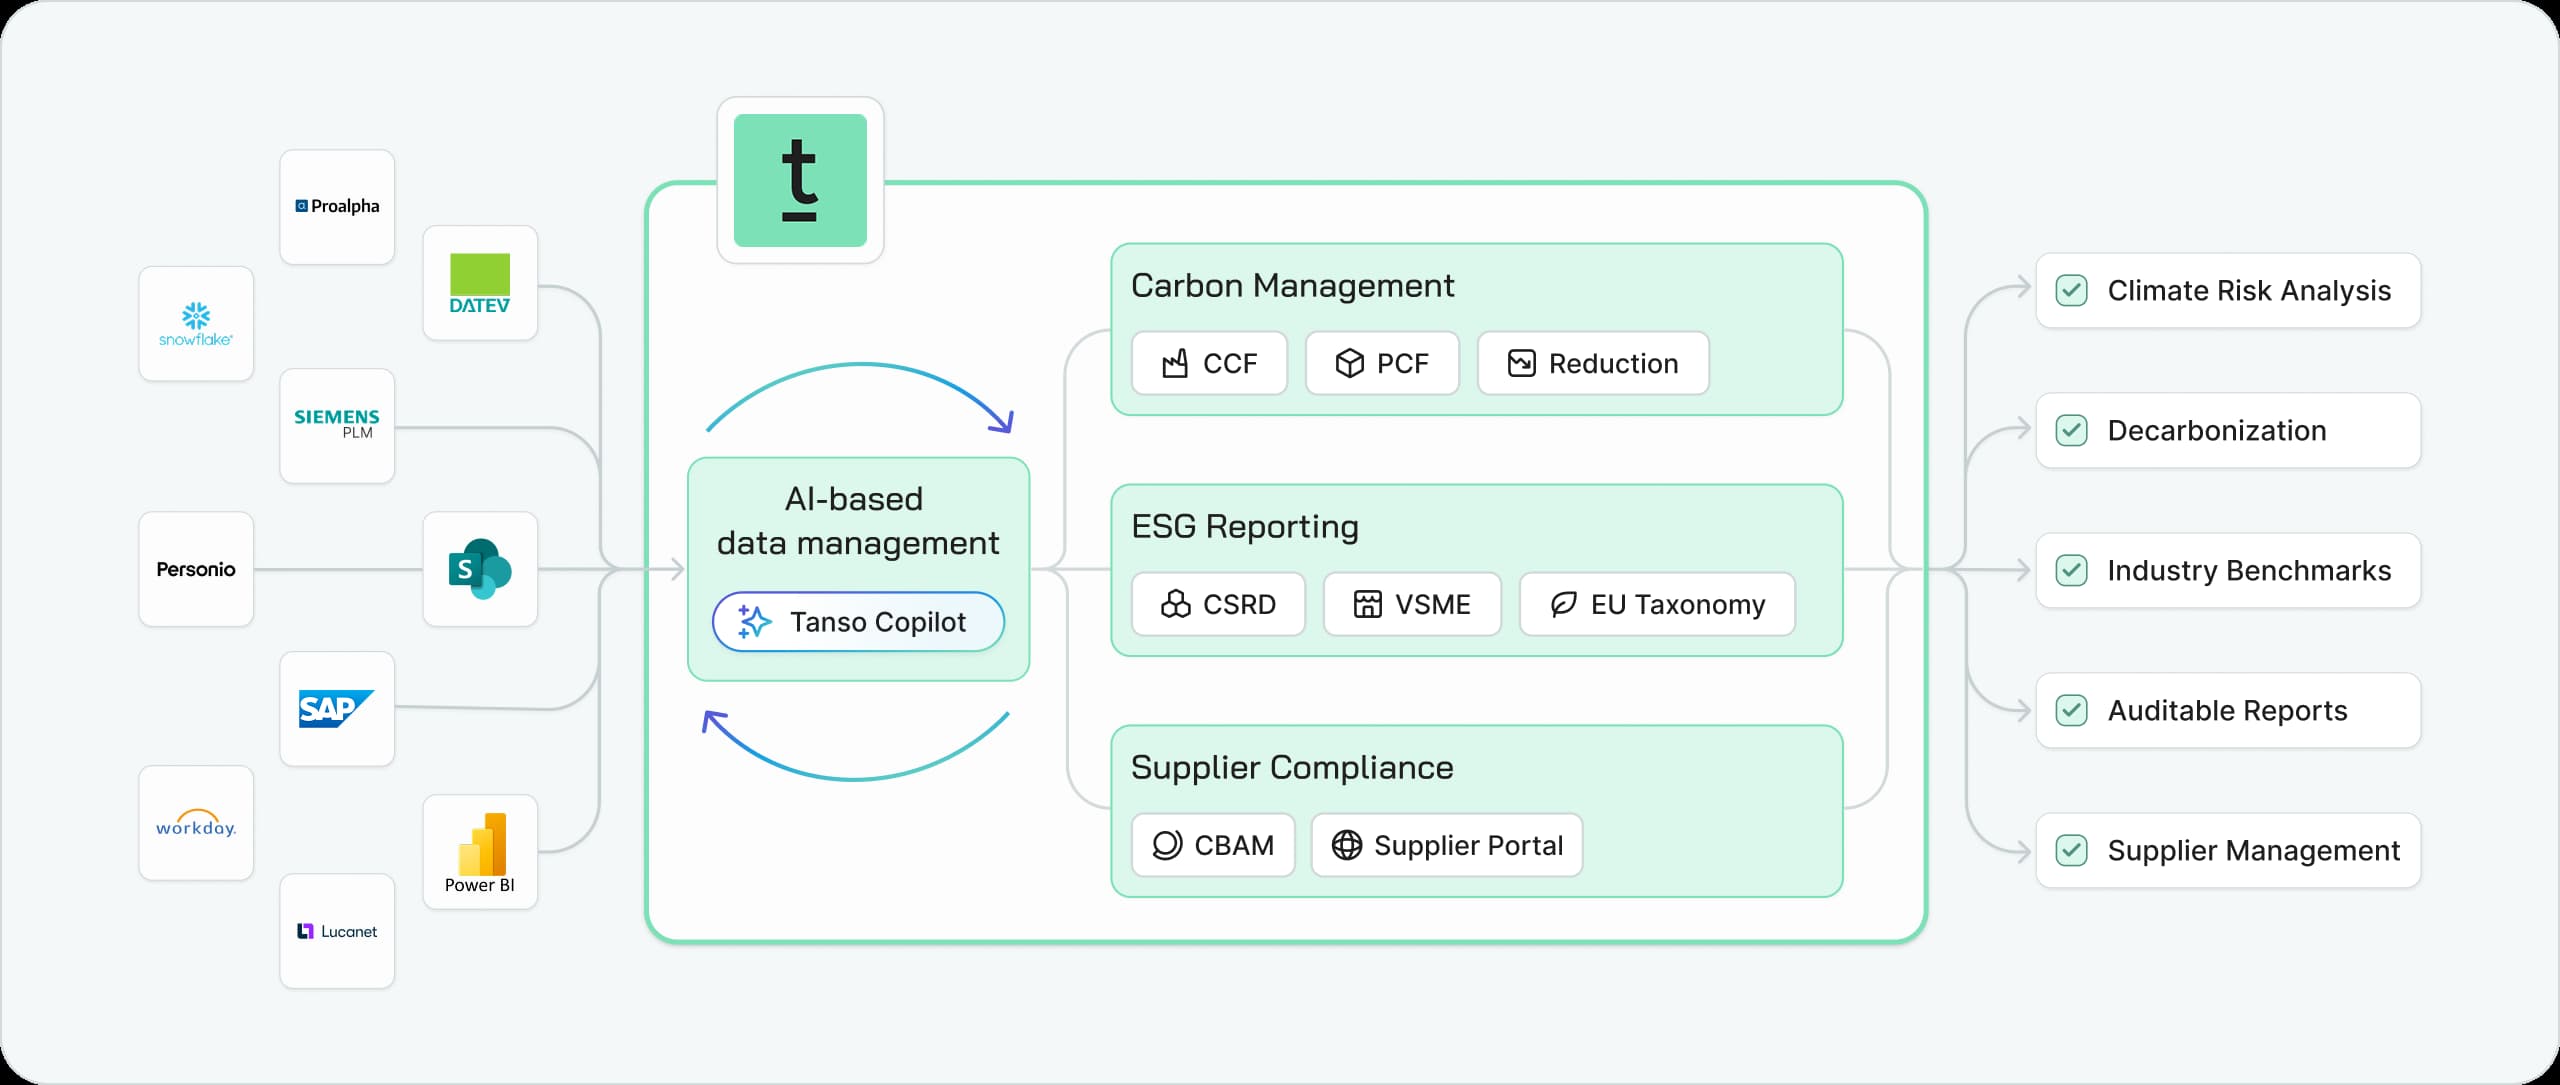Viewport: 2560px width, 1085px height.
Task: Click the Tanso logo tile
Action: pos(800,181)
